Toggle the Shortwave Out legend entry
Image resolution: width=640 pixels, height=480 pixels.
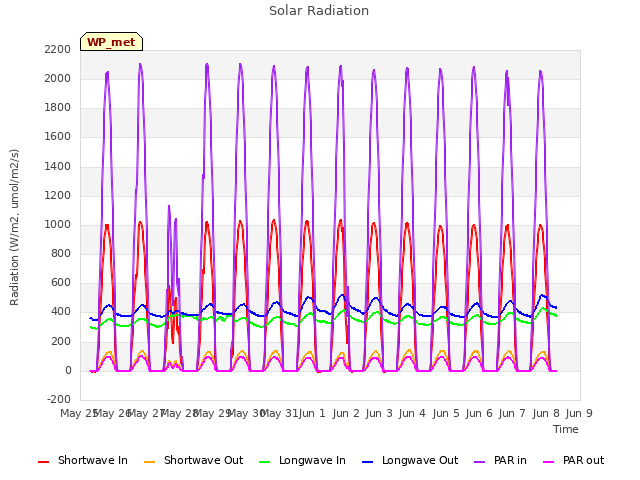193,460
